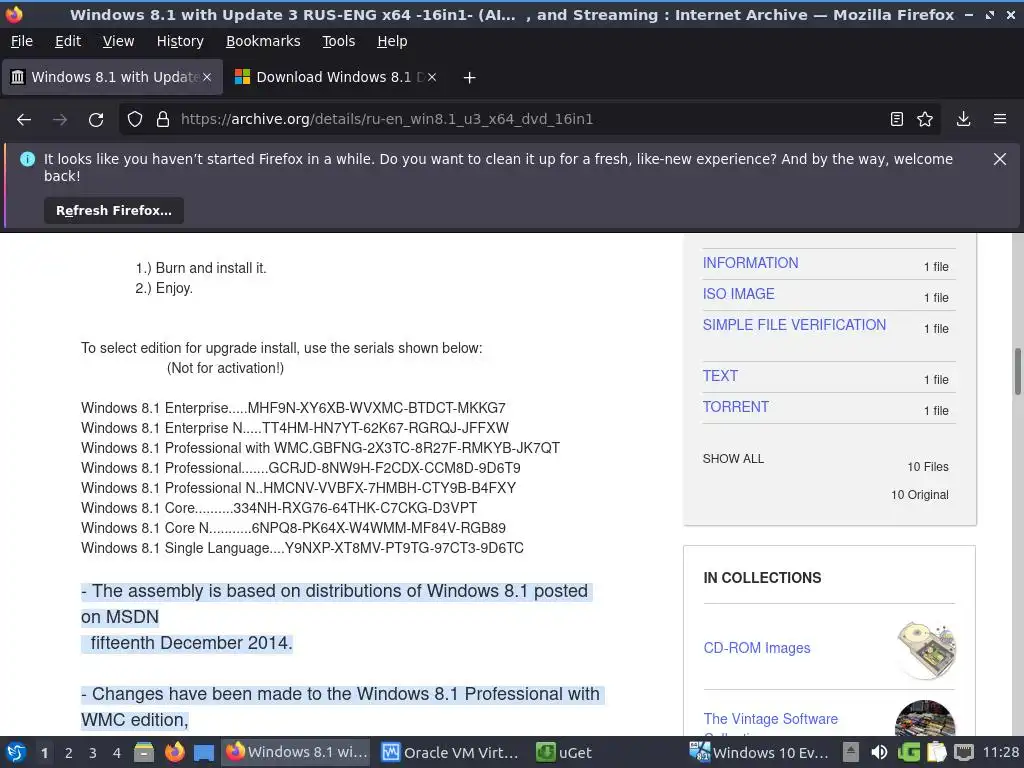Open the file manager from taskbar
The width and height of the screenshot is (1024, 768).
click(144, 752)
